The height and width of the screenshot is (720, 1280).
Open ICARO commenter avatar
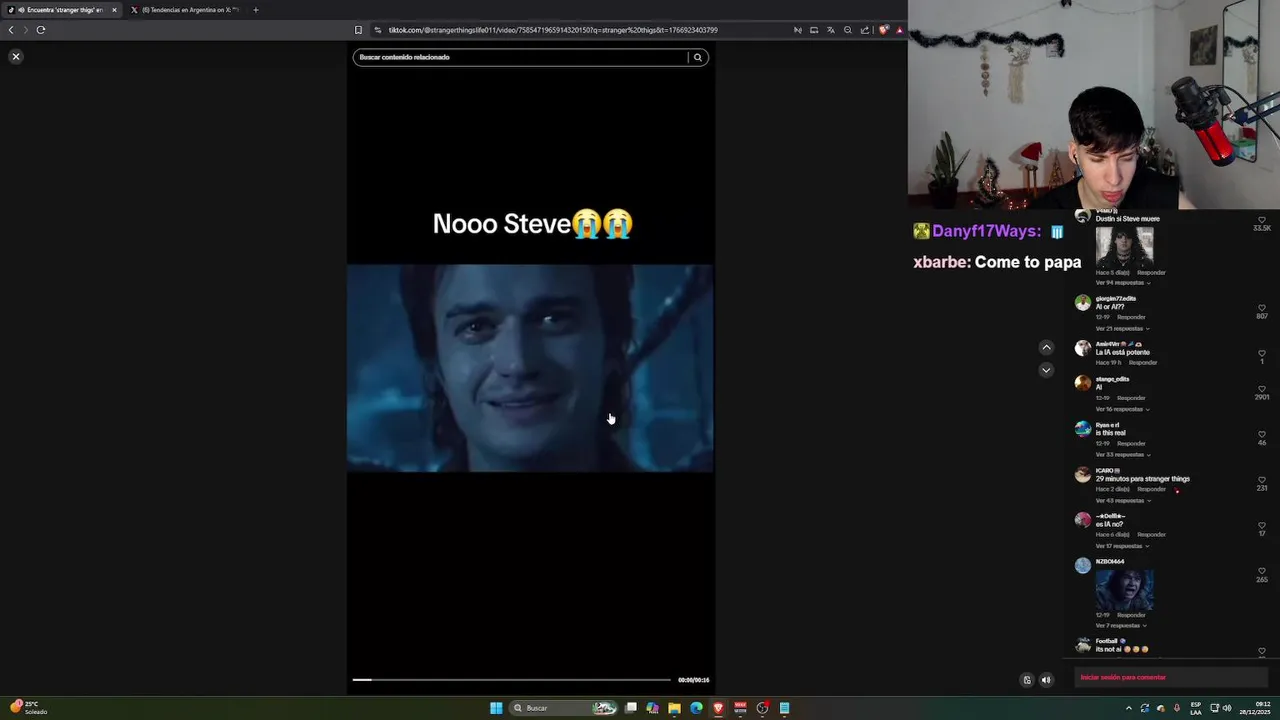click(1082, 475)
